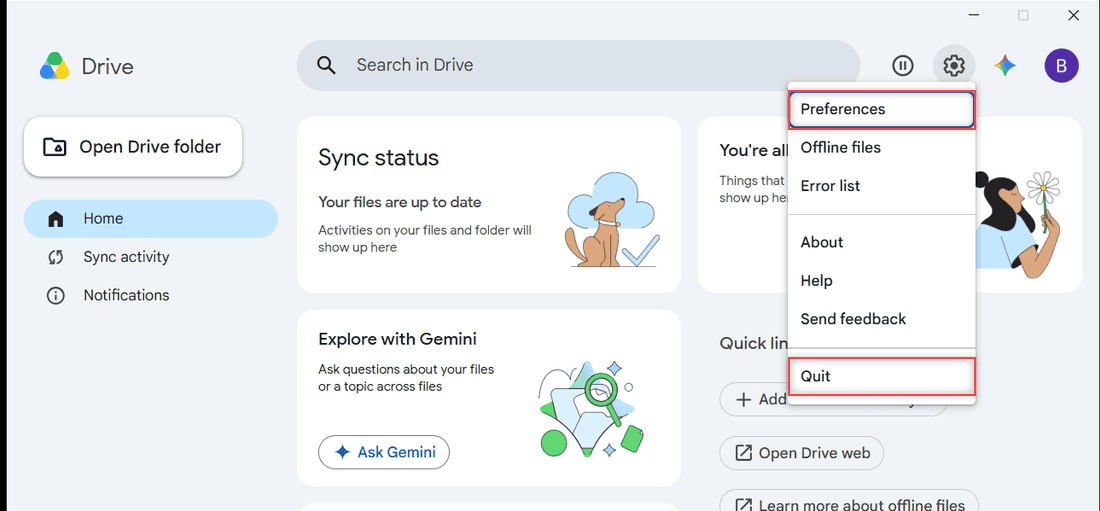Click the Explore with Gemini heading
The height and width of the screenshot is (511, 1100).
tap(397, 340)
